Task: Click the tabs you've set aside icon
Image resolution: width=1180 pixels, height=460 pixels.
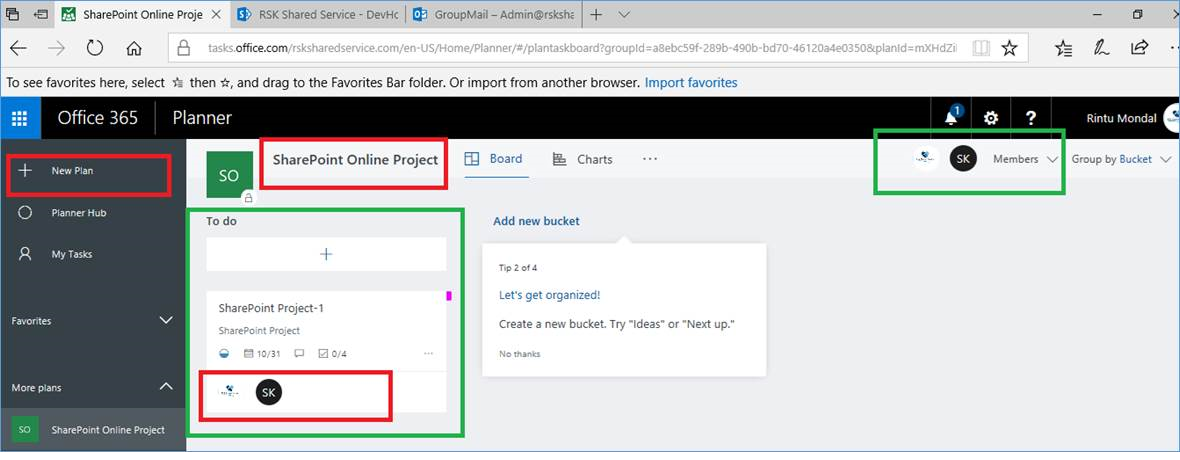Action: pos(13,14)
